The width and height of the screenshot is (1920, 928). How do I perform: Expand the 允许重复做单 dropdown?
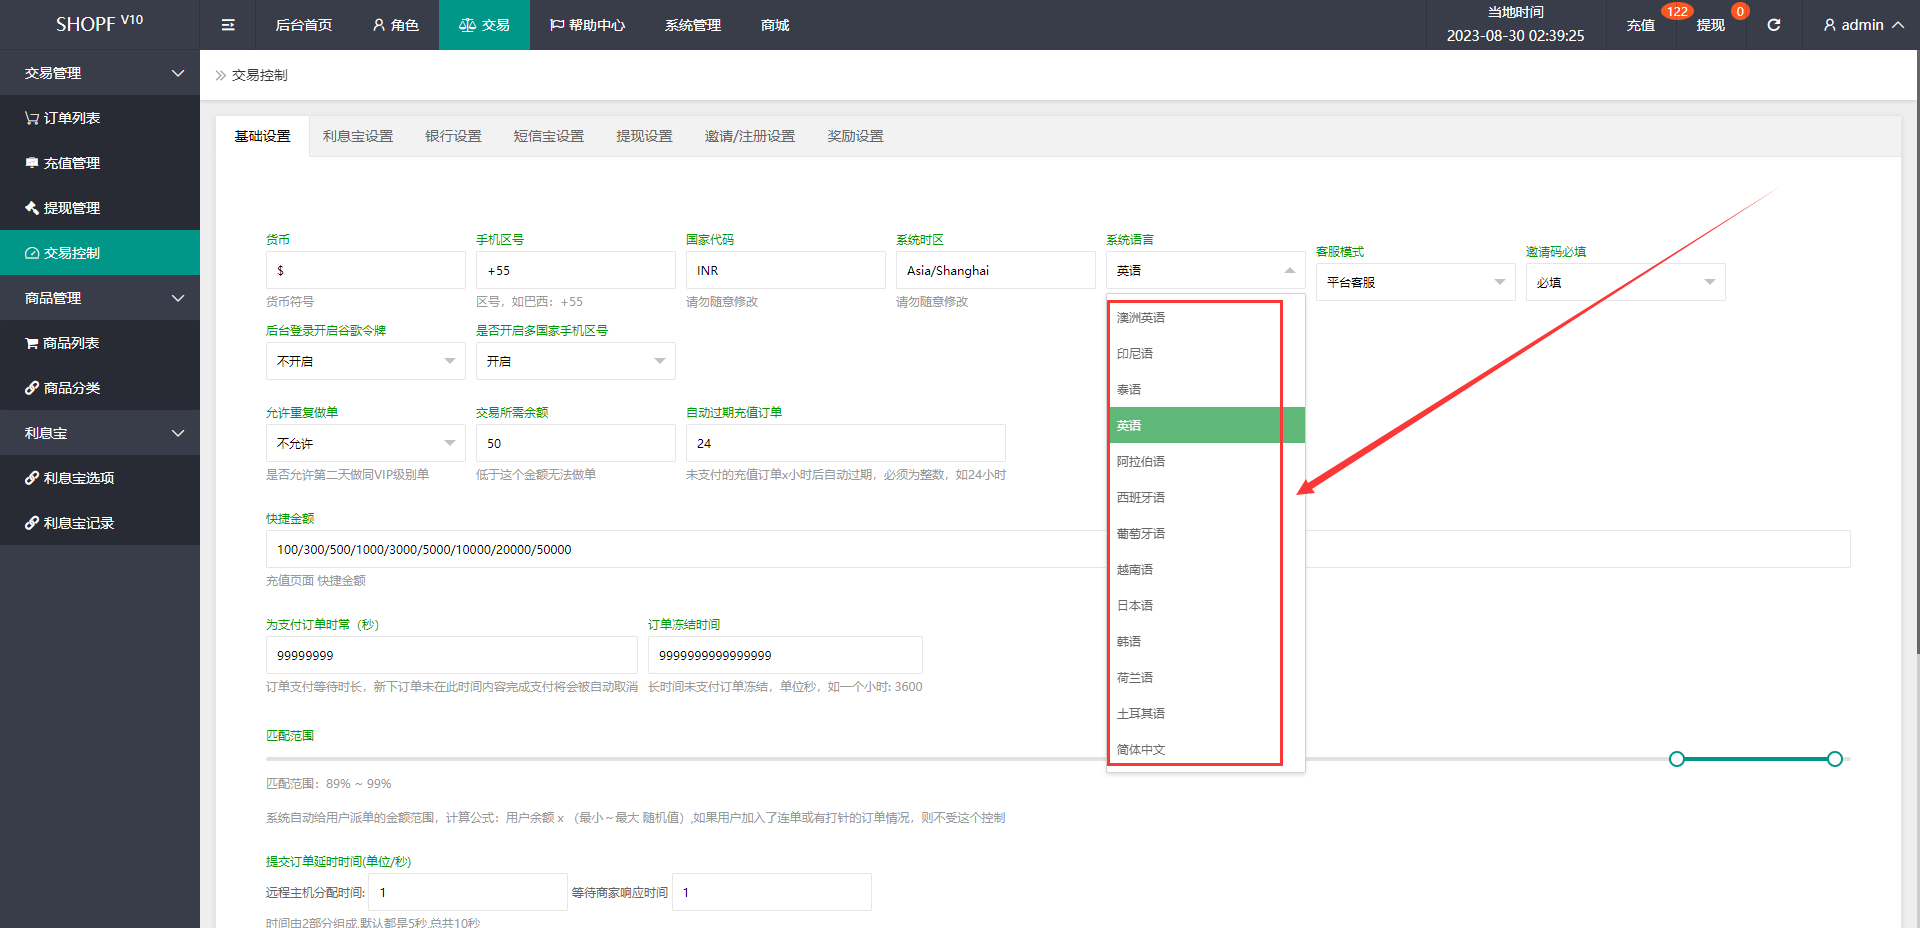pos(365,444)
